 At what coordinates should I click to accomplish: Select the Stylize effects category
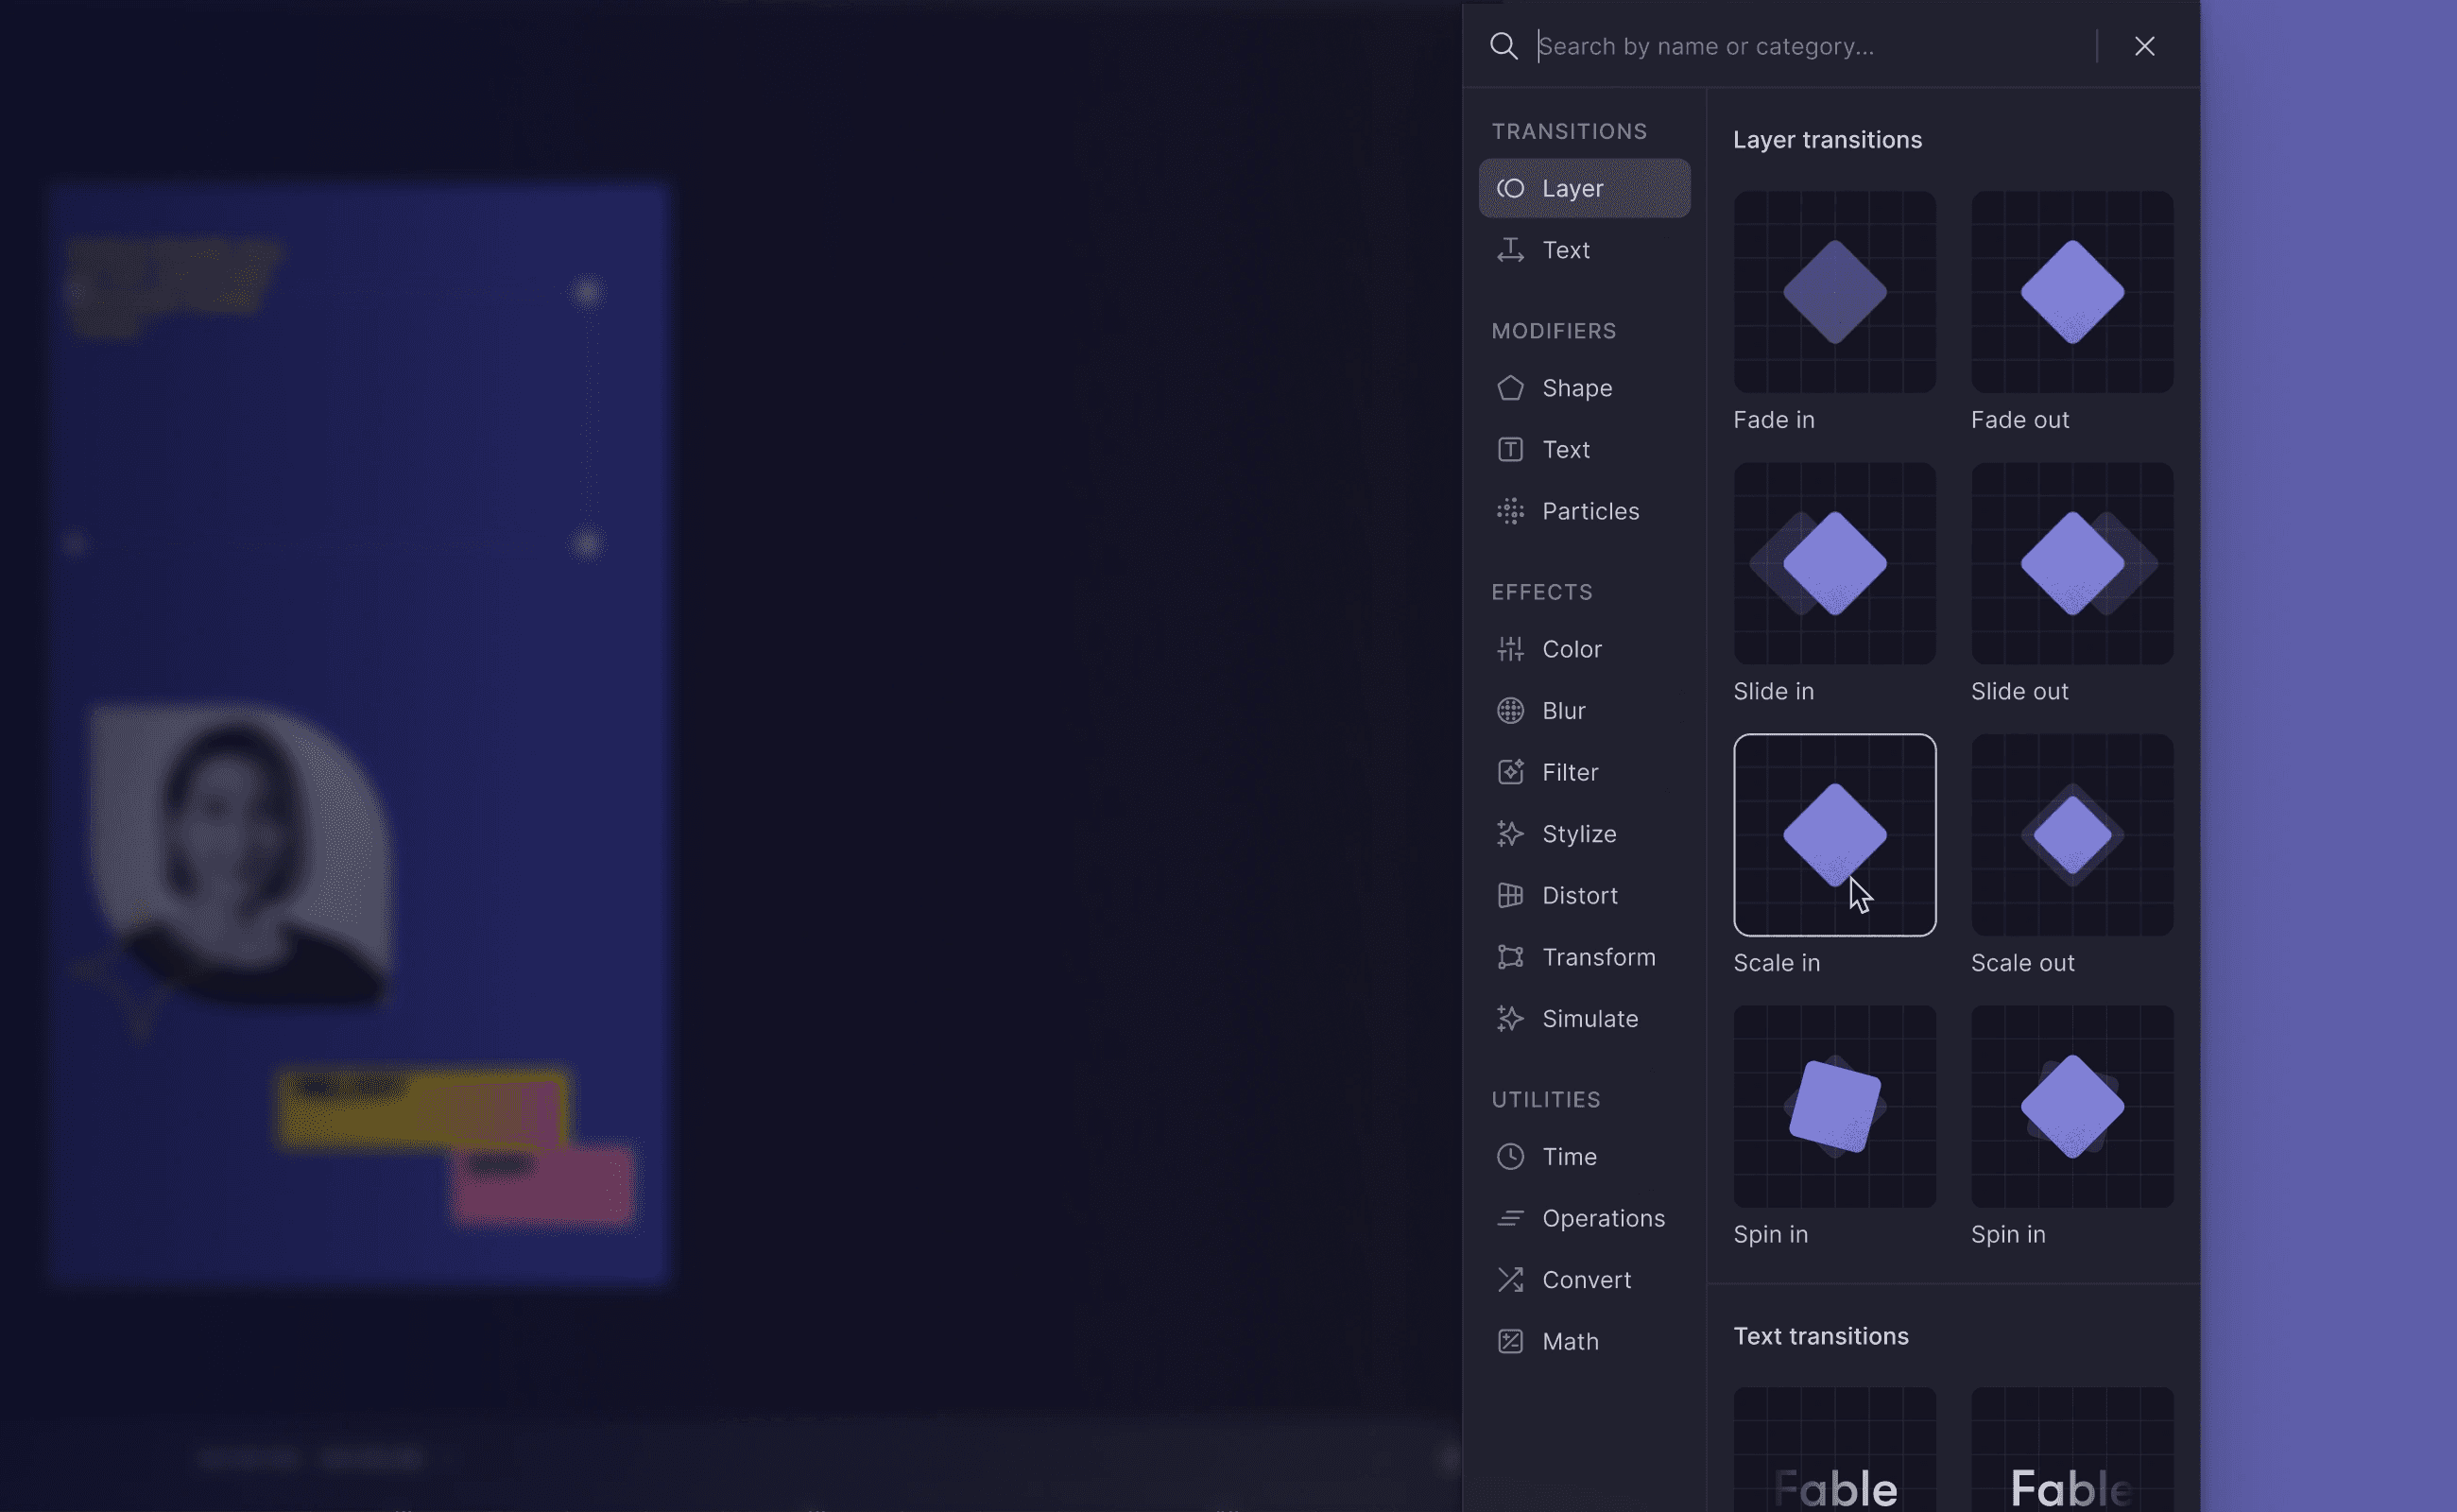pyautogui.click(x=1578, y=834)
